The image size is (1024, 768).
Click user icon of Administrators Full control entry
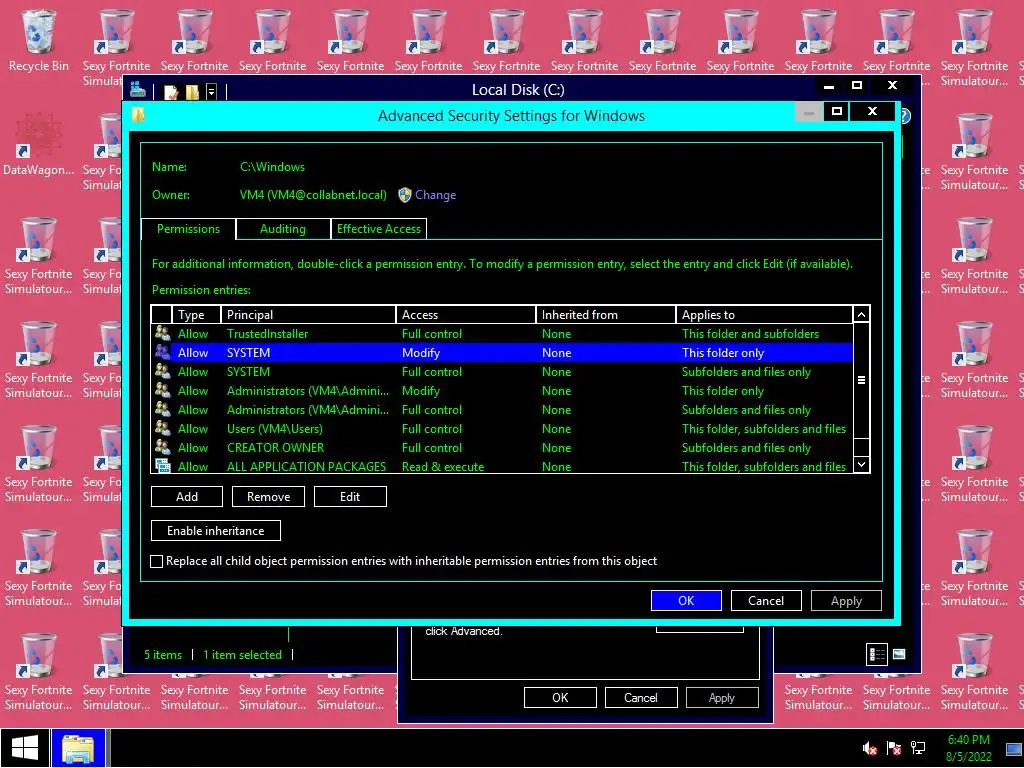(162, 409)
